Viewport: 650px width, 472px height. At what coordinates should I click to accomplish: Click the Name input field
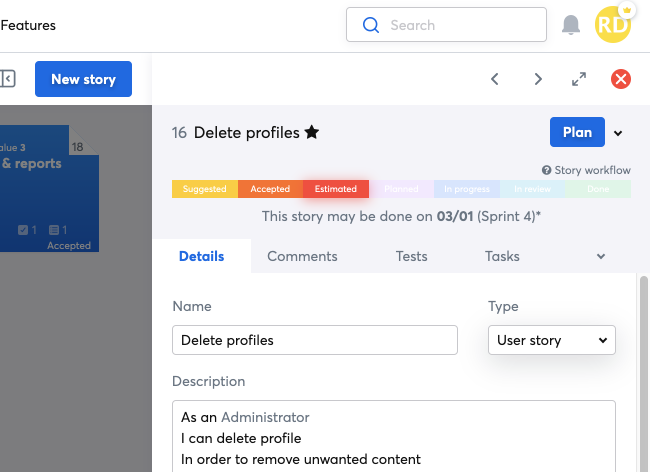click(x=315, y=340)
